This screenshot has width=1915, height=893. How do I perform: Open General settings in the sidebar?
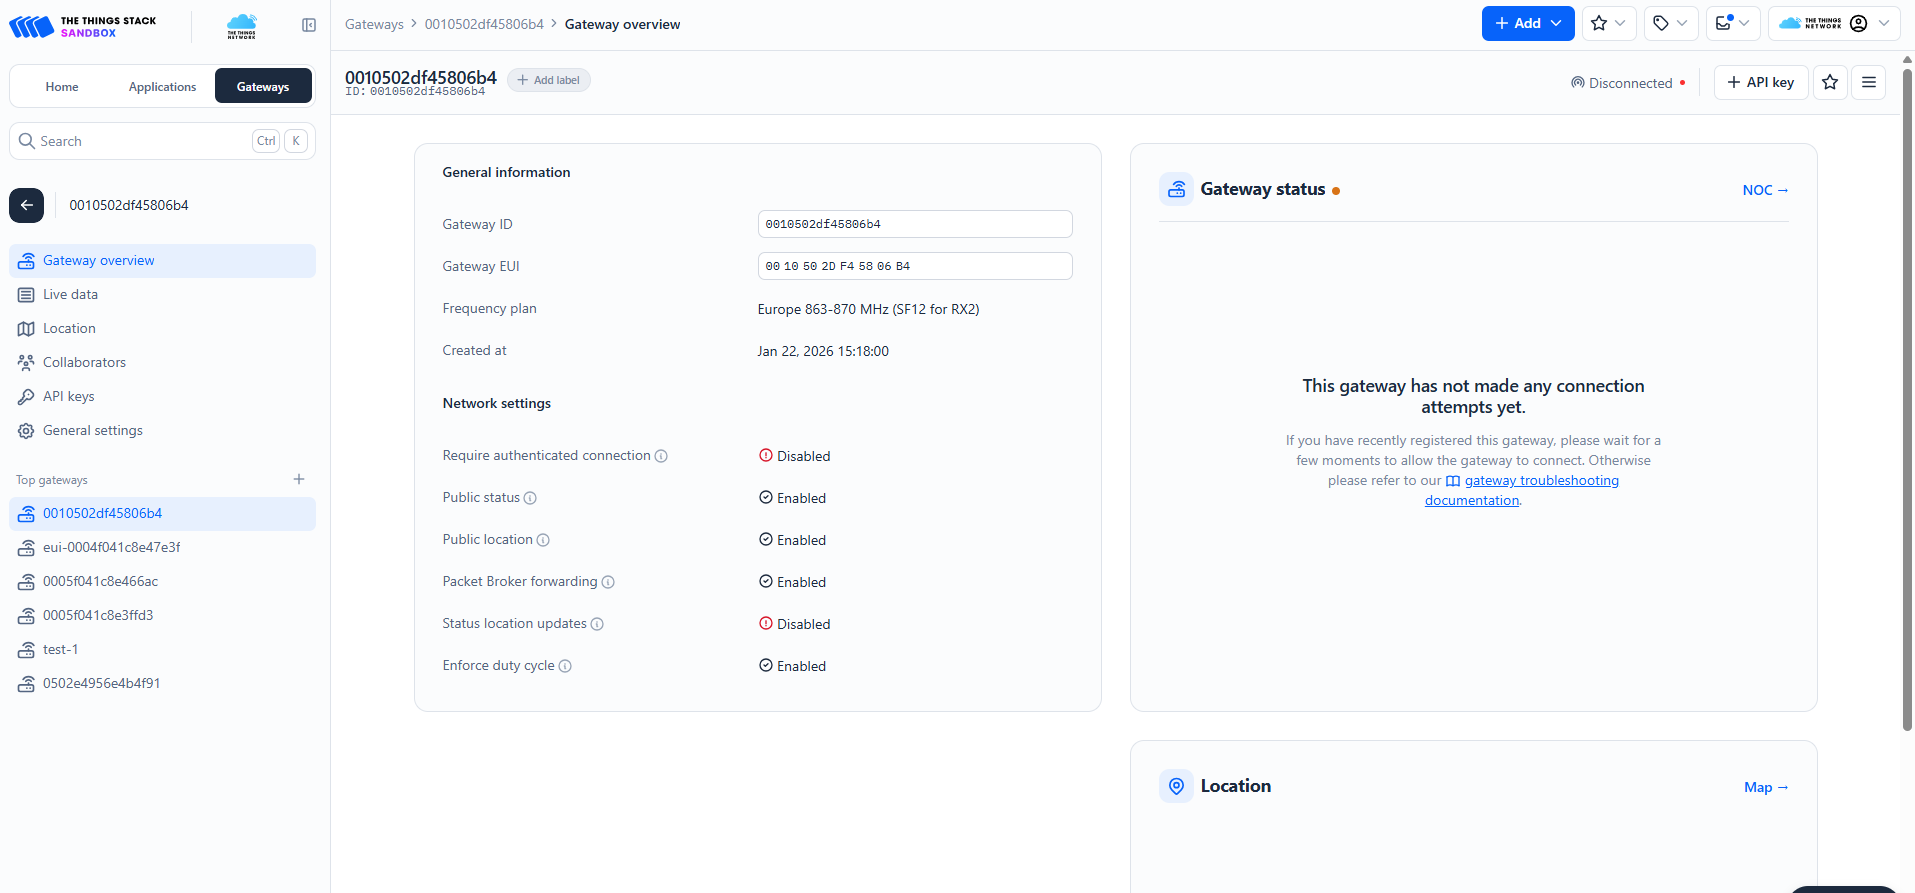pos(92,430)
